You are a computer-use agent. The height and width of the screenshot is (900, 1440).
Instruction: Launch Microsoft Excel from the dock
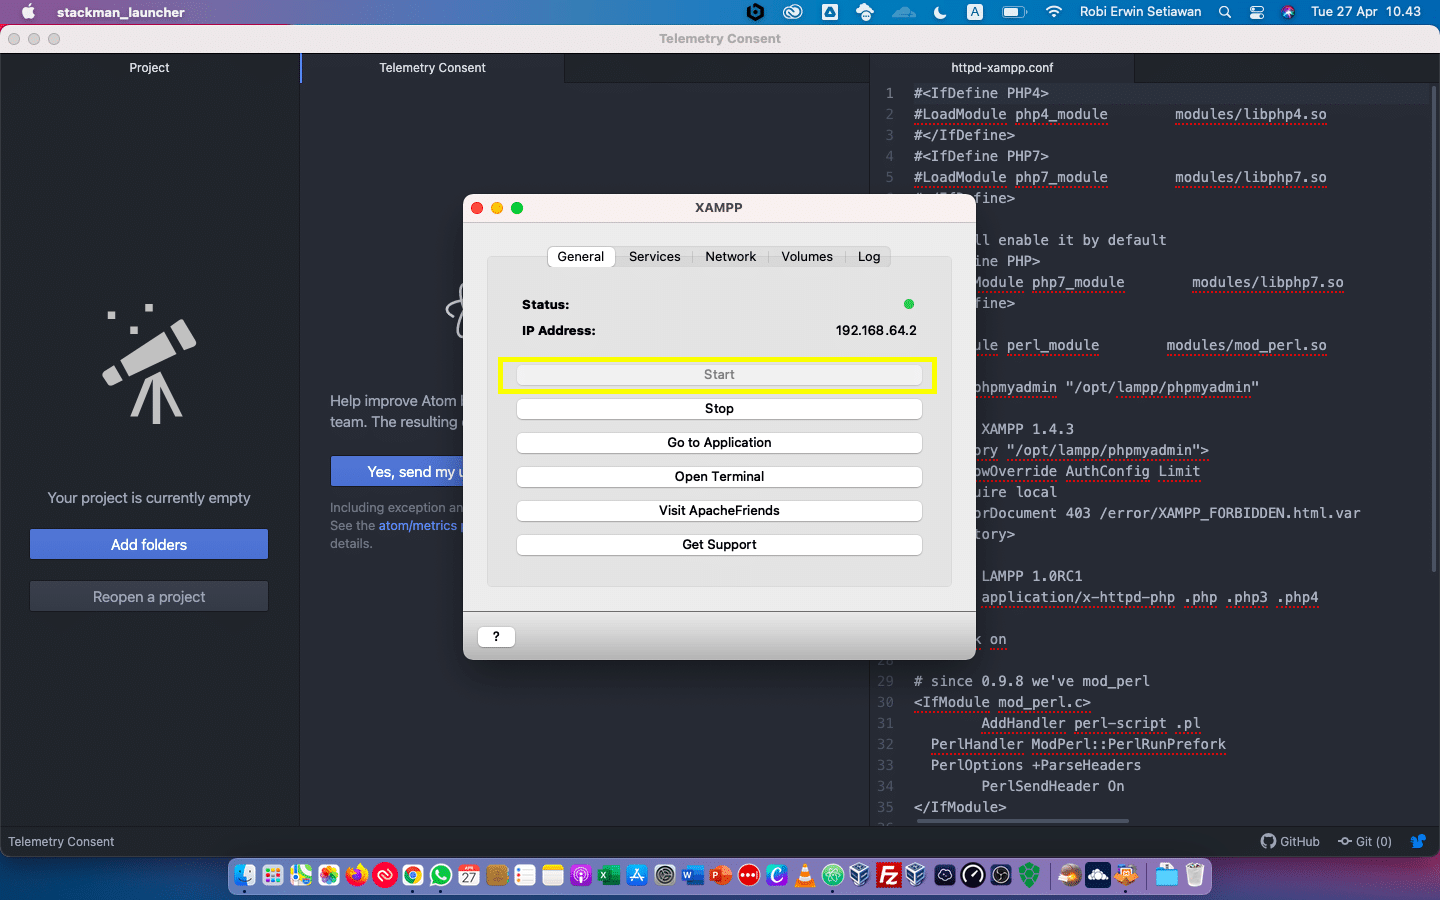[x=609, y=876]
